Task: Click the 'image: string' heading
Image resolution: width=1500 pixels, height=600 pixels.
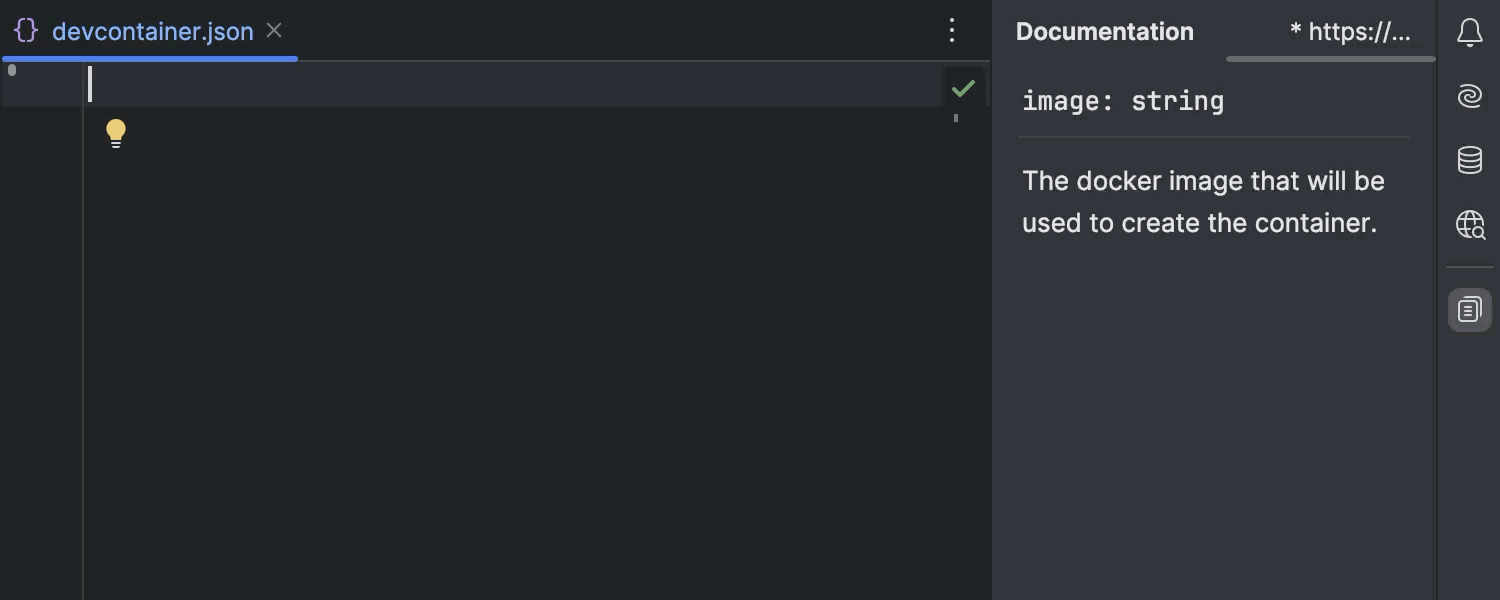Action: 1123,101
